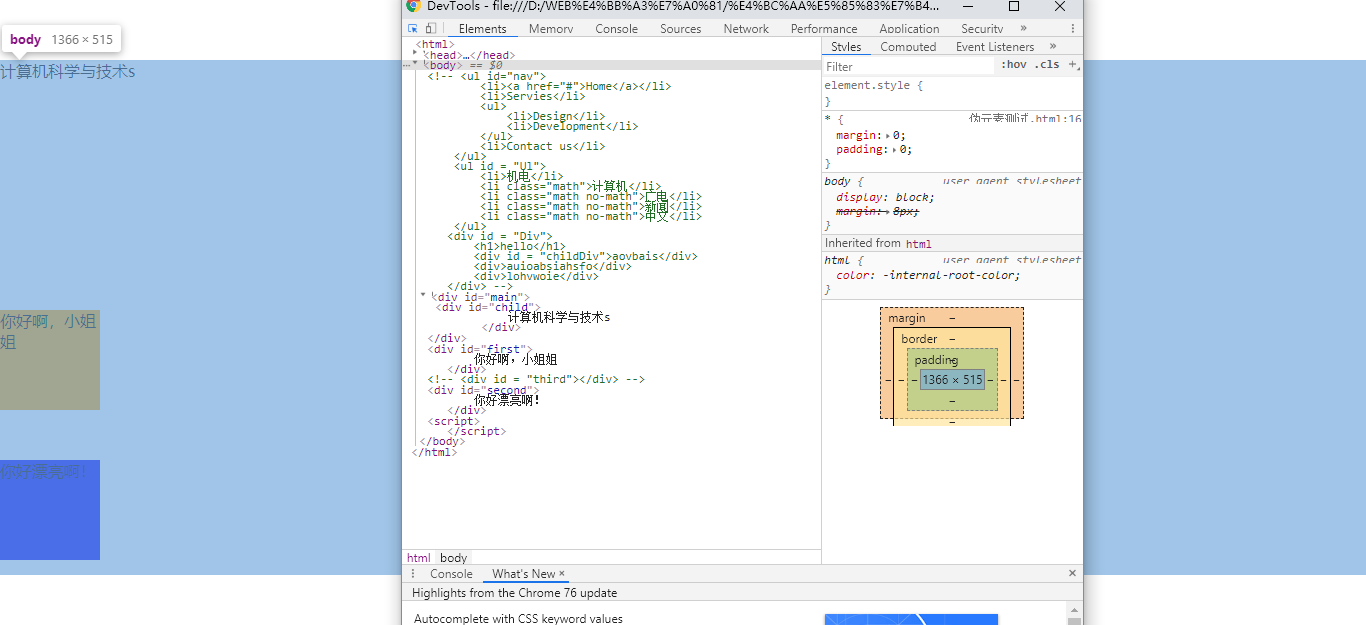
Task: Click the styles Filter input field
Action: (x=910, y=66)
